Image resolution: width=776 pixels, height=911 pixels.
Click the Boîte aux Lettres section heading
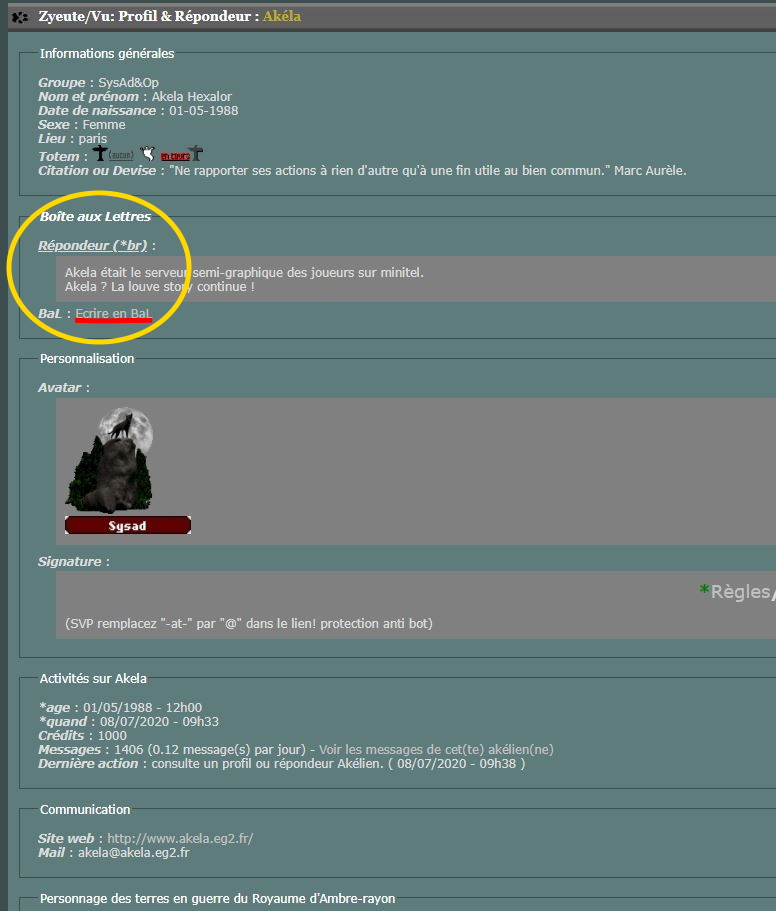[x=95, y=217]
